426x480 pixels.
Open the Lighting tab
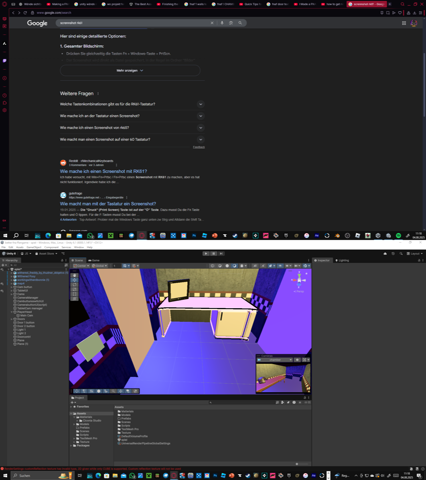(x=342, y=260)
